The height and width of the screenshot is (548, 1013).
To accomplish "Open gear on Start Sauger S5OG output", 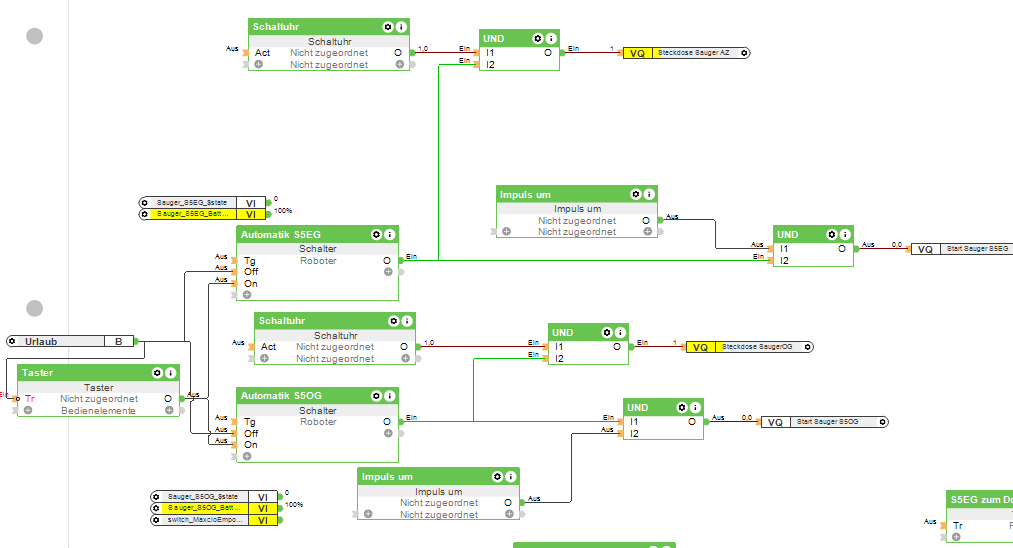I will [x=883, y=422].
